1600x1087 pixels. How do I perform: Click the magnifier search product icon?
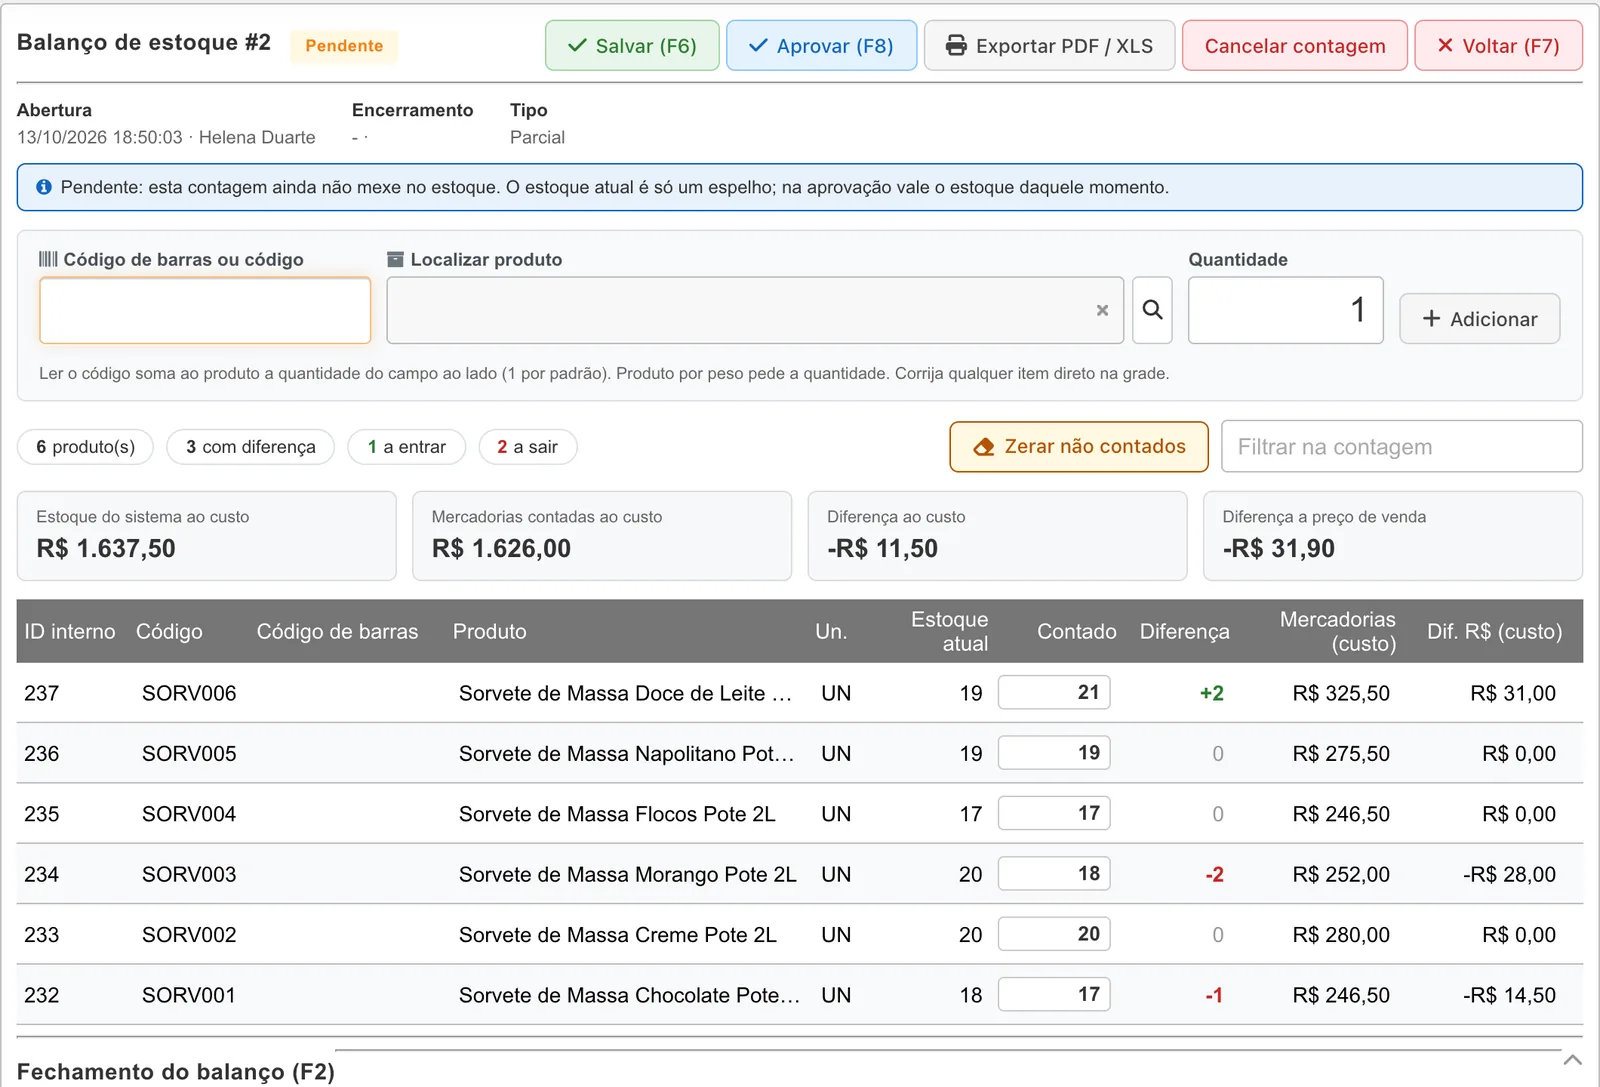(1152, 310)
